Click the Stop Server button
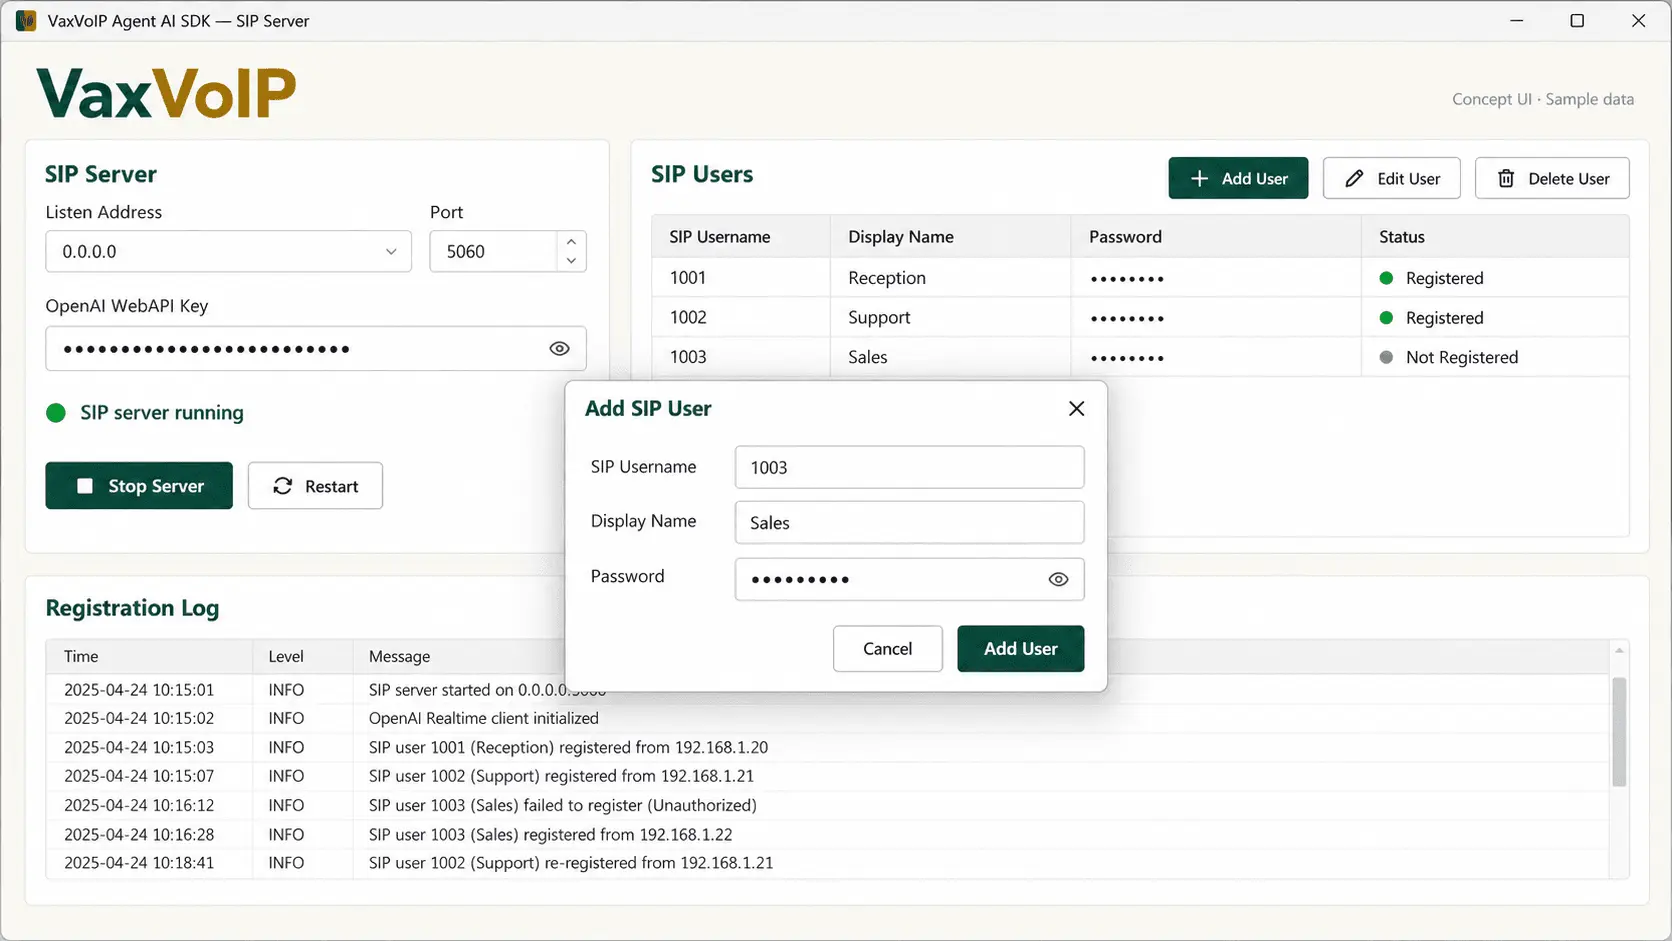The height and width of the screenshot is (941, 1672). coord(139,486)
